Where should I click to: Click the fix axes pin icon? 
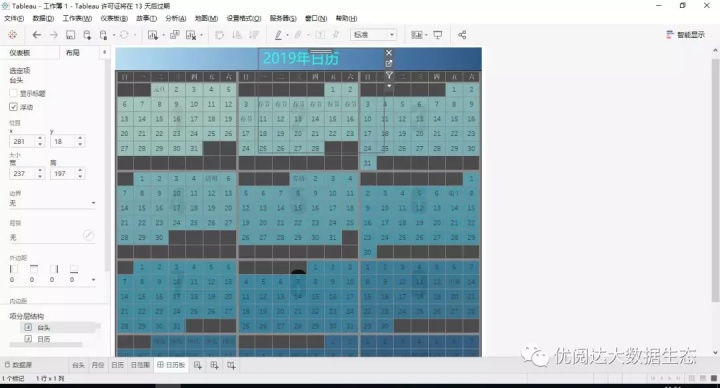pos(336,35)
